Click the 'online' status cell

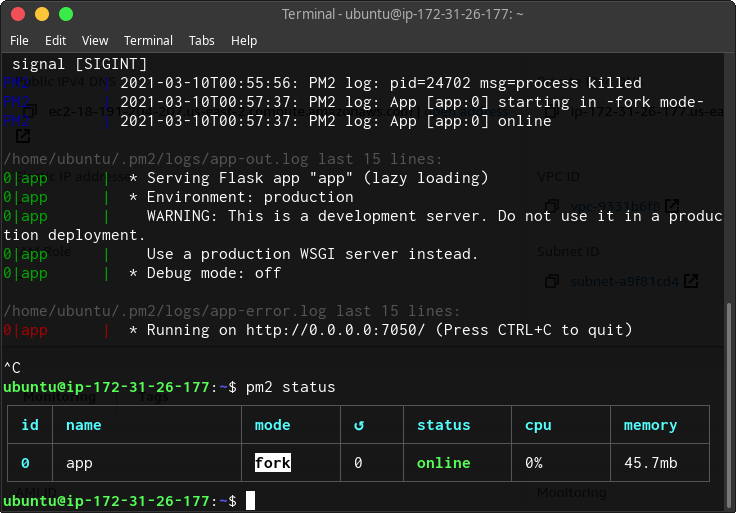444,463
